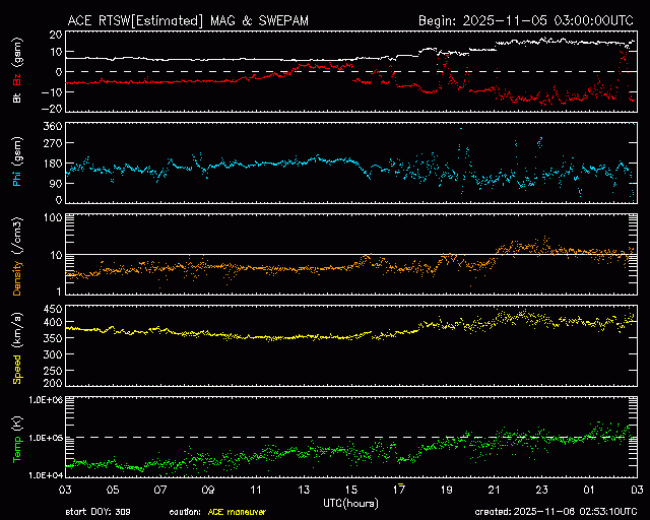
Task: Click the '450' tick label on Speed axis
Action: [53, 309]
